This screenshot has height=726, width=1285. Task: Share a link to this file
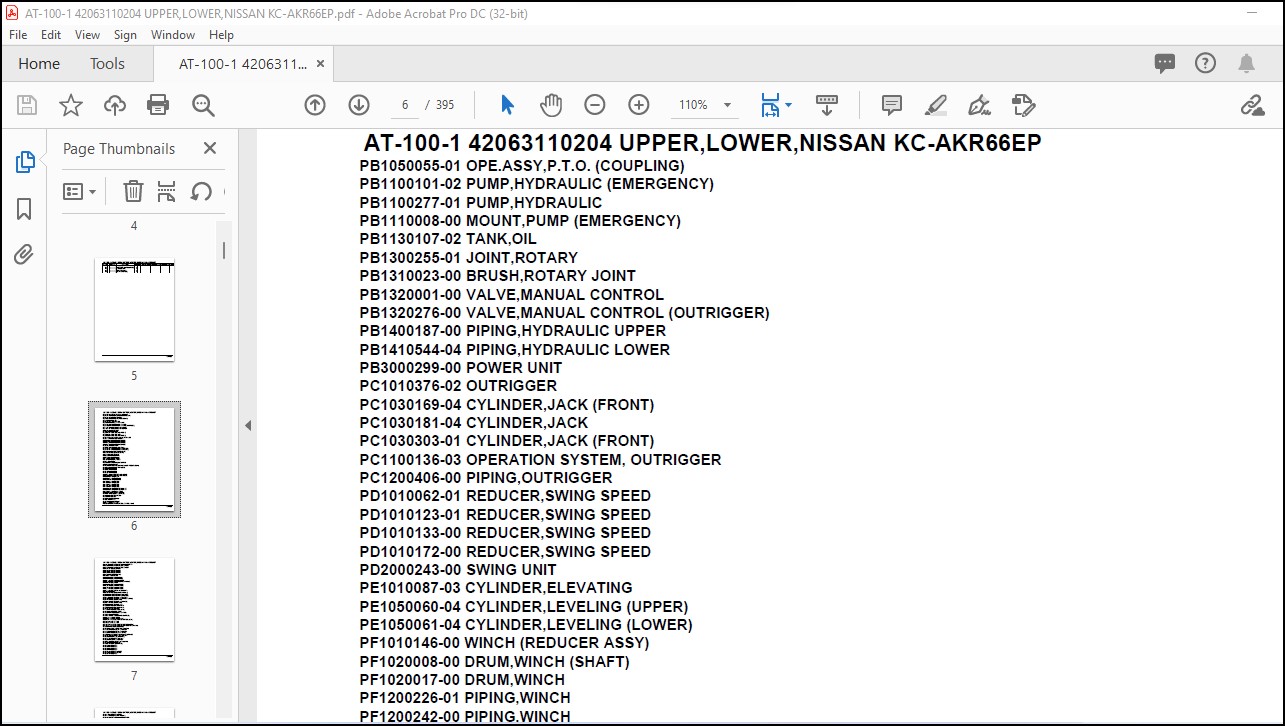(x=1252, y=105)
